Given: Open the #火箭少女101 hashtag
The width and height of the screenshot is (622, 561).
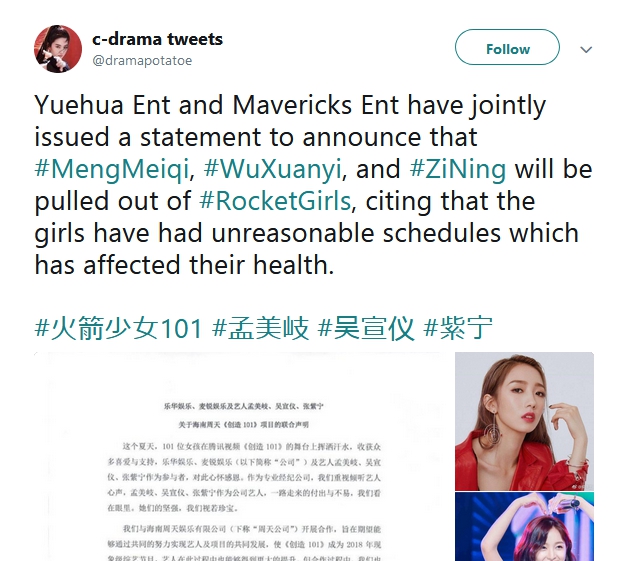Looking at the screenshot, I should [119, 328].
